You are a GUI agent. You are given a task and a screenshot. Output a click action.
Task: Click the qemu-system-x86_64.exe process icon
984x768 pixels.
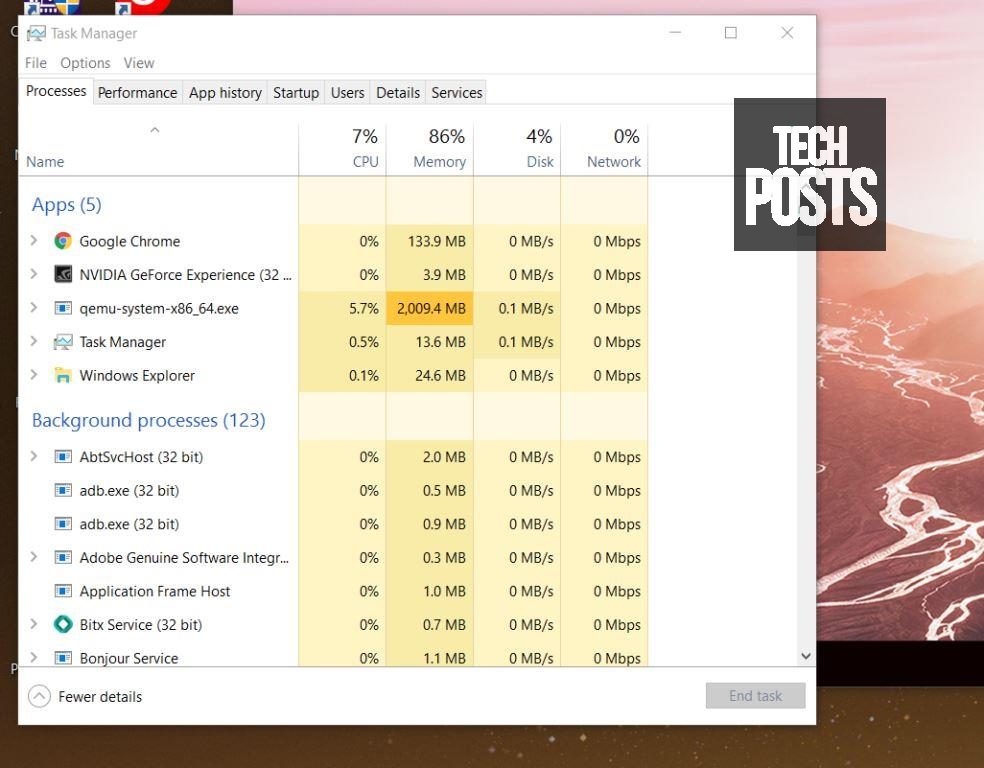coord(63,308)
